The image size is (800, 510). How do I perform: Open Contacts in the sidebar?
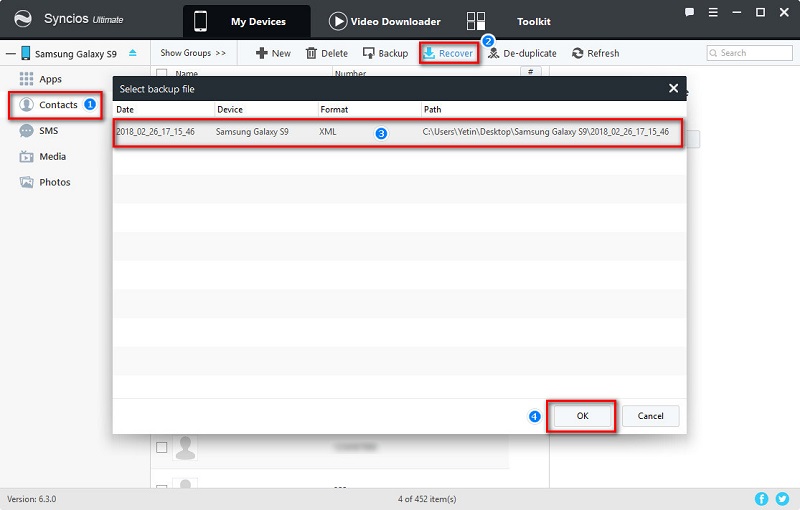[58, 105]
